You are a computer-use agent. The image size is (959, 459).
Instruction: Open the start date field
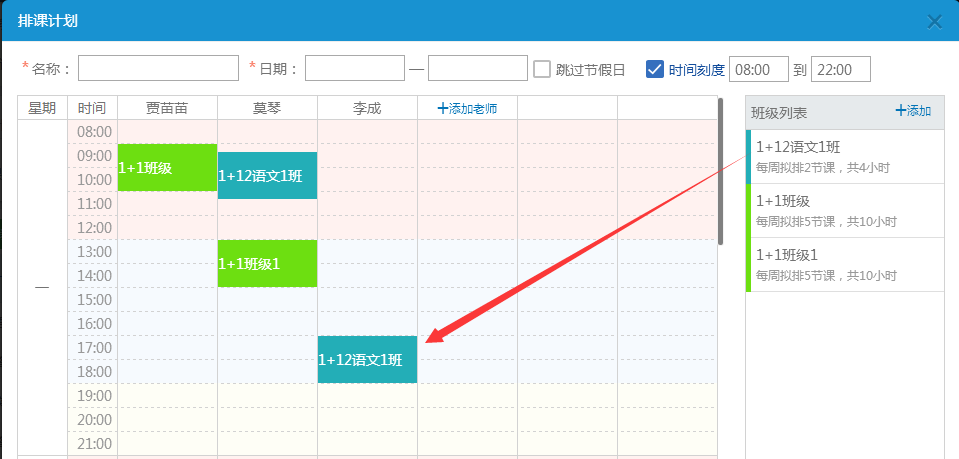pos(354,68)
